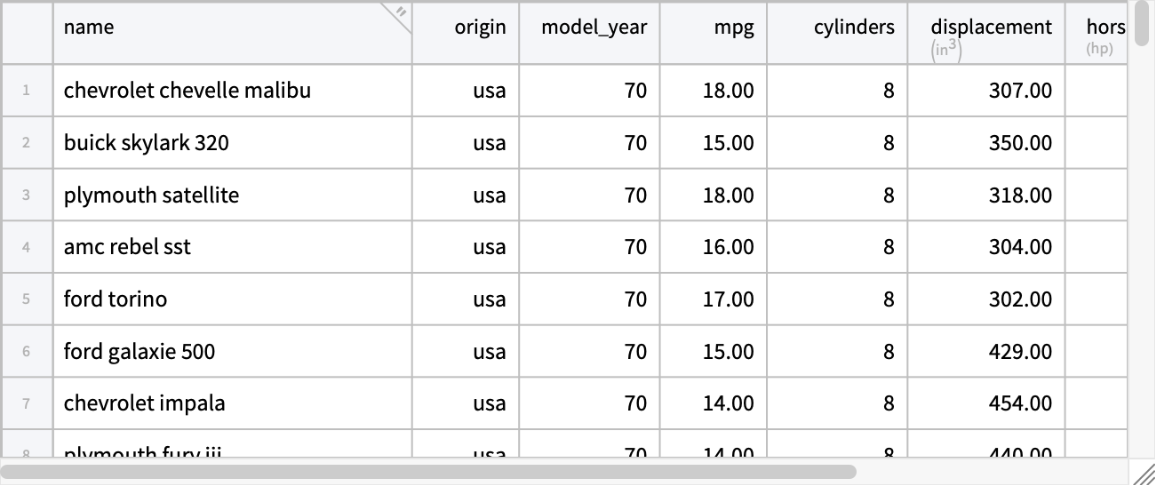
Task: Select row number 5 header
Action: 26,299
